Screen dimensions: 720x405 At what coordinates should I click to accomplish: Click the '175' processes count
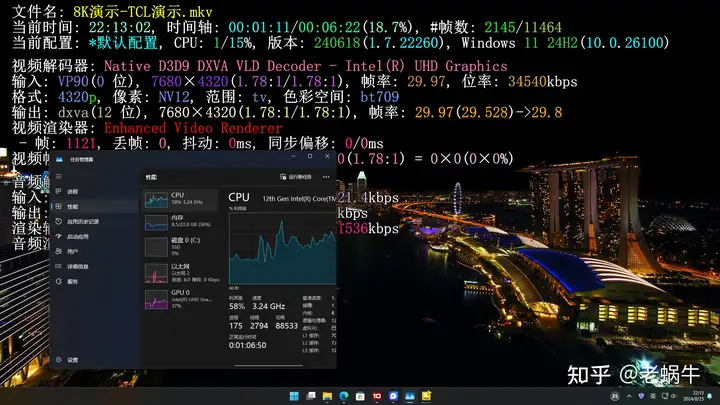236,326
